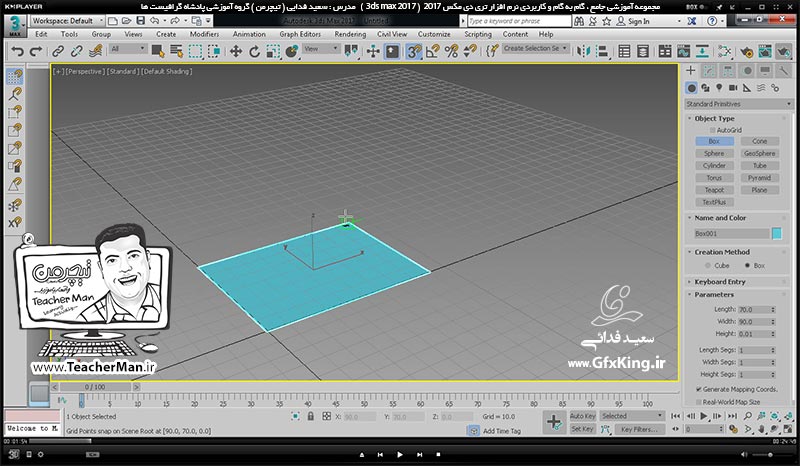Open the Graph Editors menu

(x=300, y=34)
